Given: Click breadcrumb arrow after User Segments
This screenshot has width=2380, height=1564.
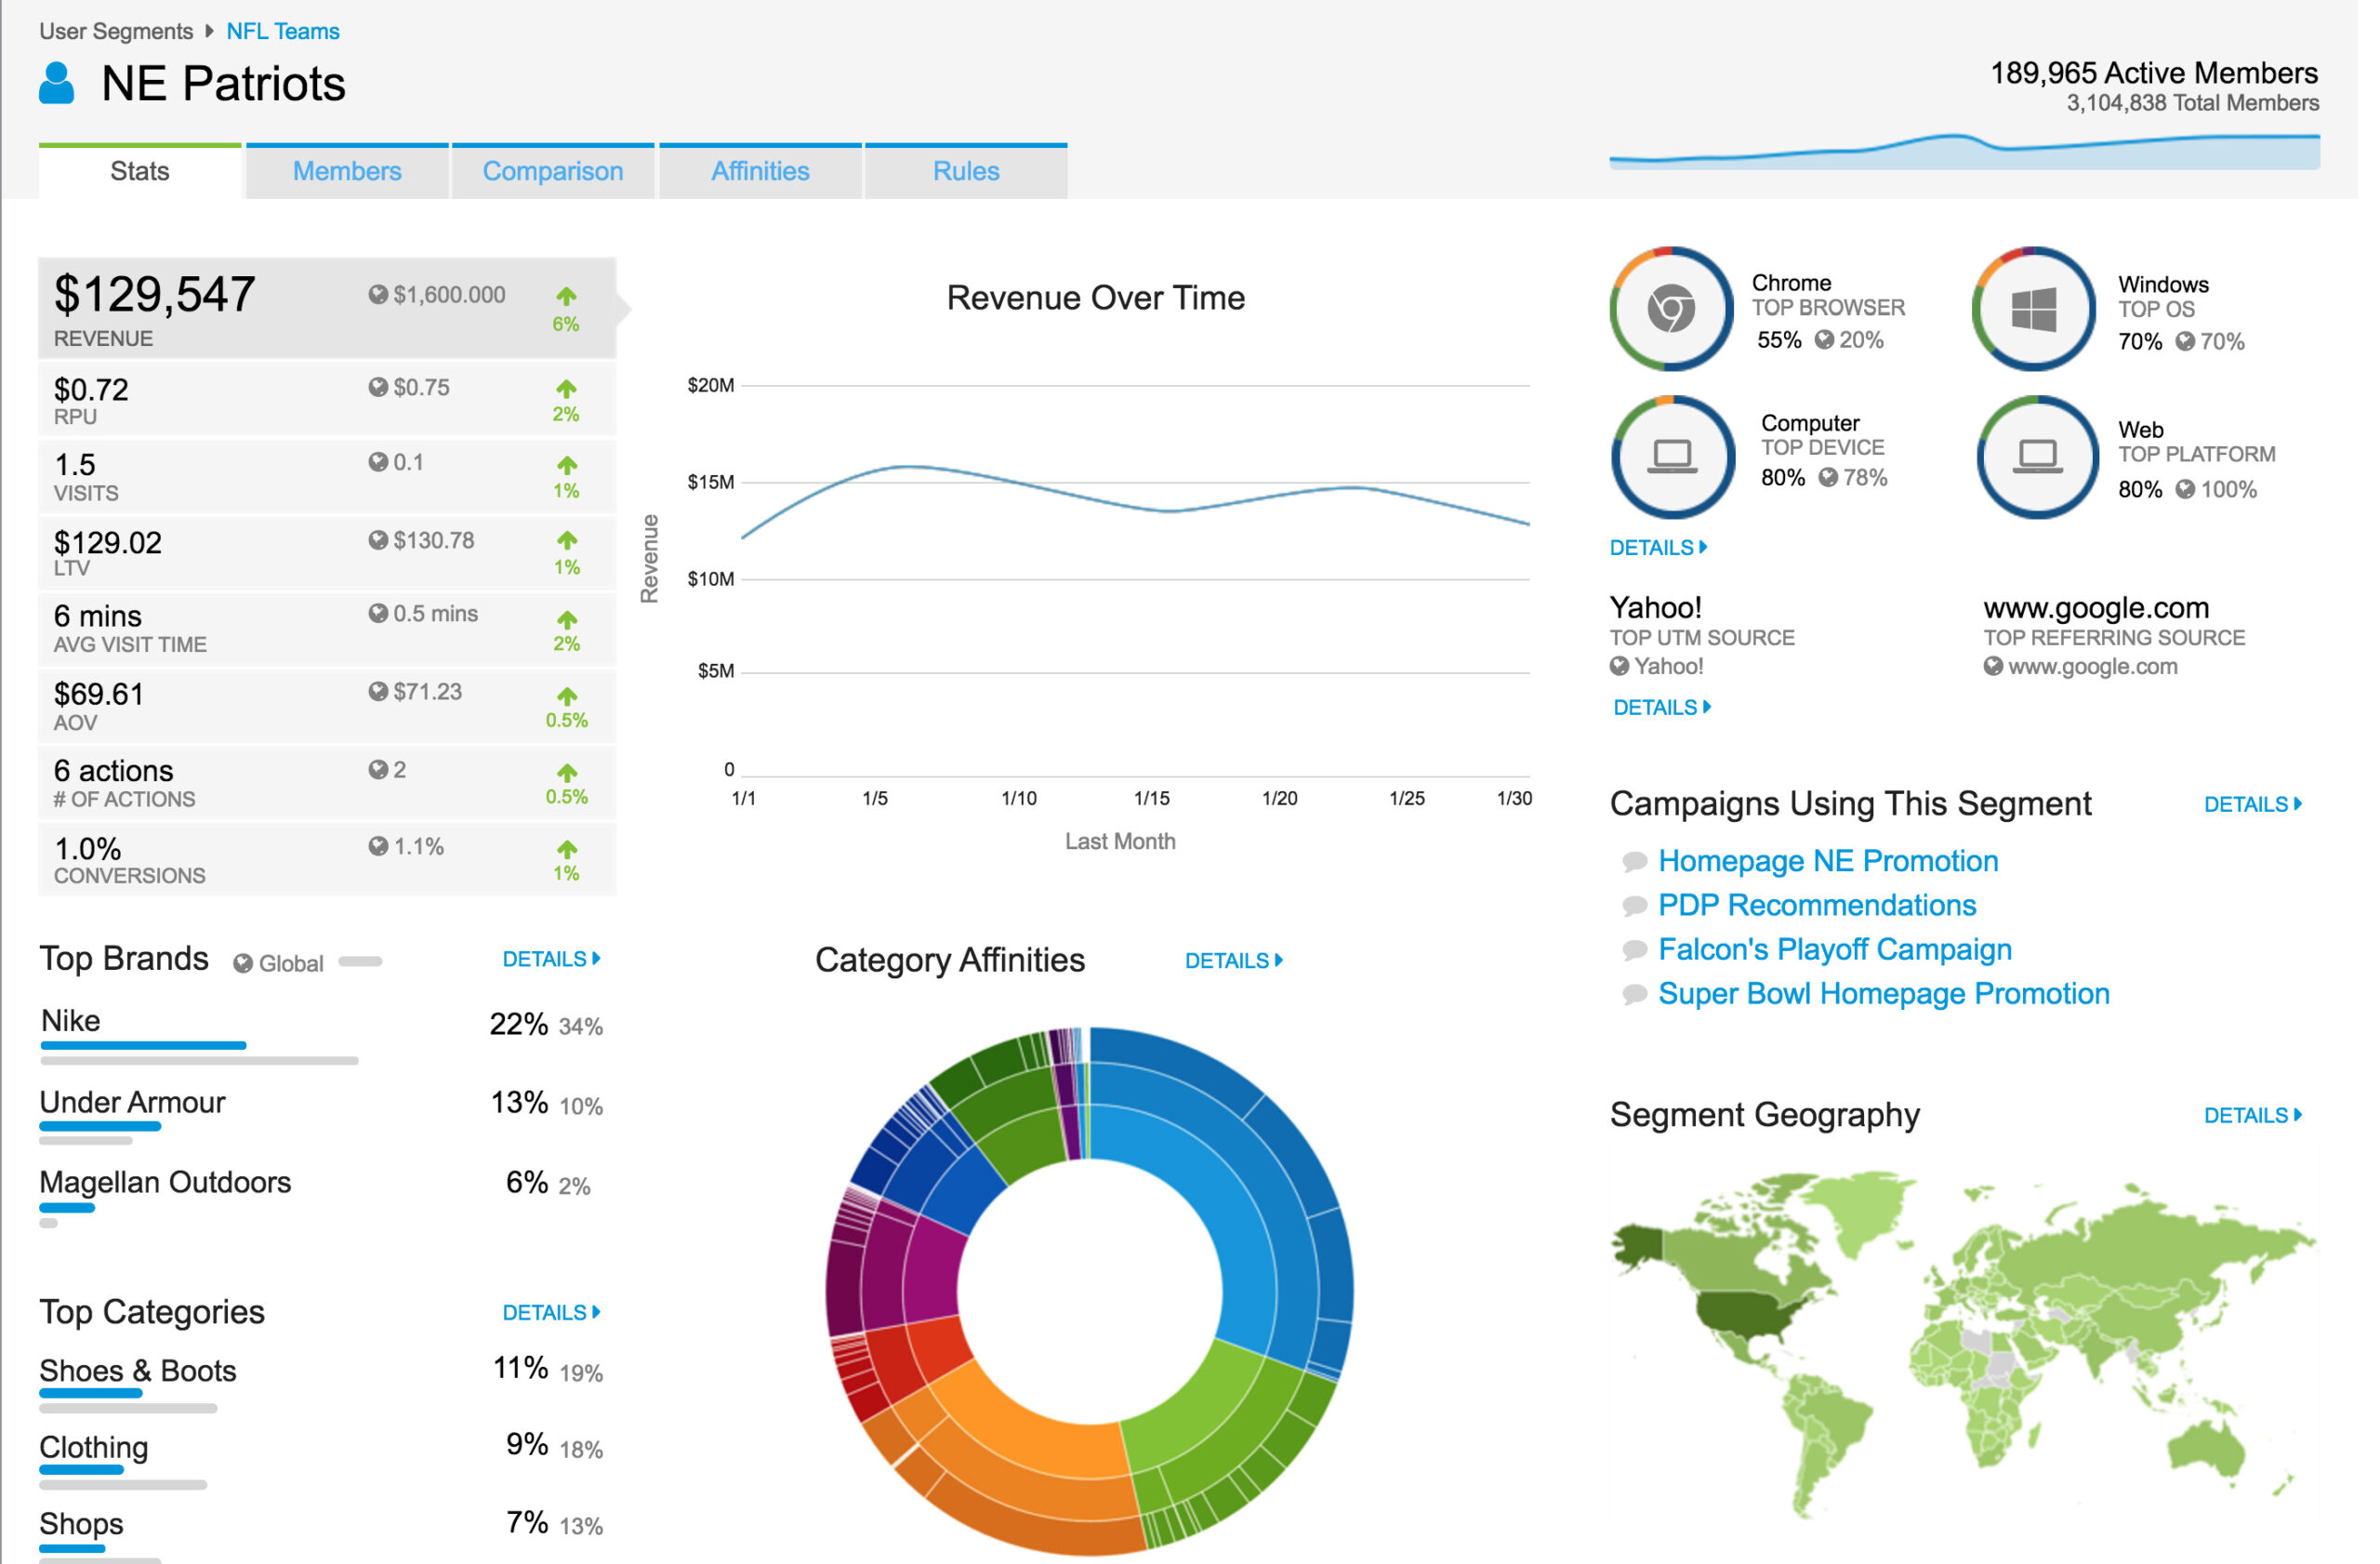Looking at the screenshot, I should click(209, 31).
